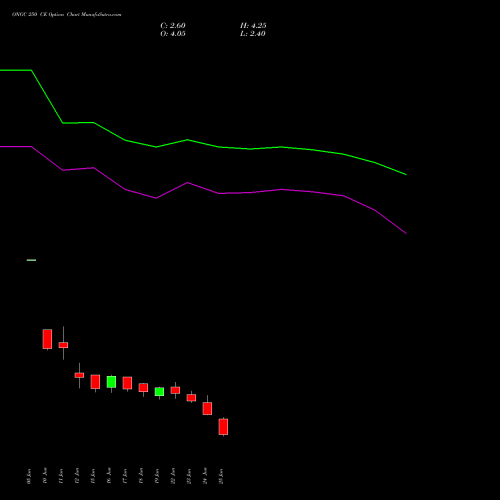Click the open value O: 4.05

pyautogui.click(x=173, y=34)
